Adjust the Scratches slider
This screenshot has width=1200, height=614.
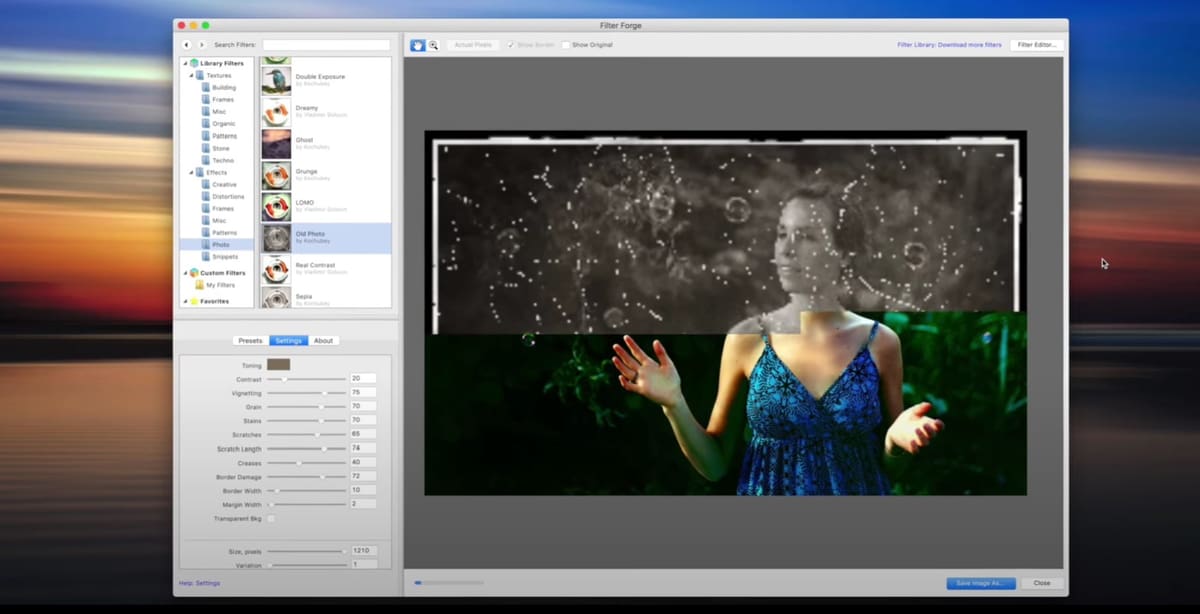306,435
